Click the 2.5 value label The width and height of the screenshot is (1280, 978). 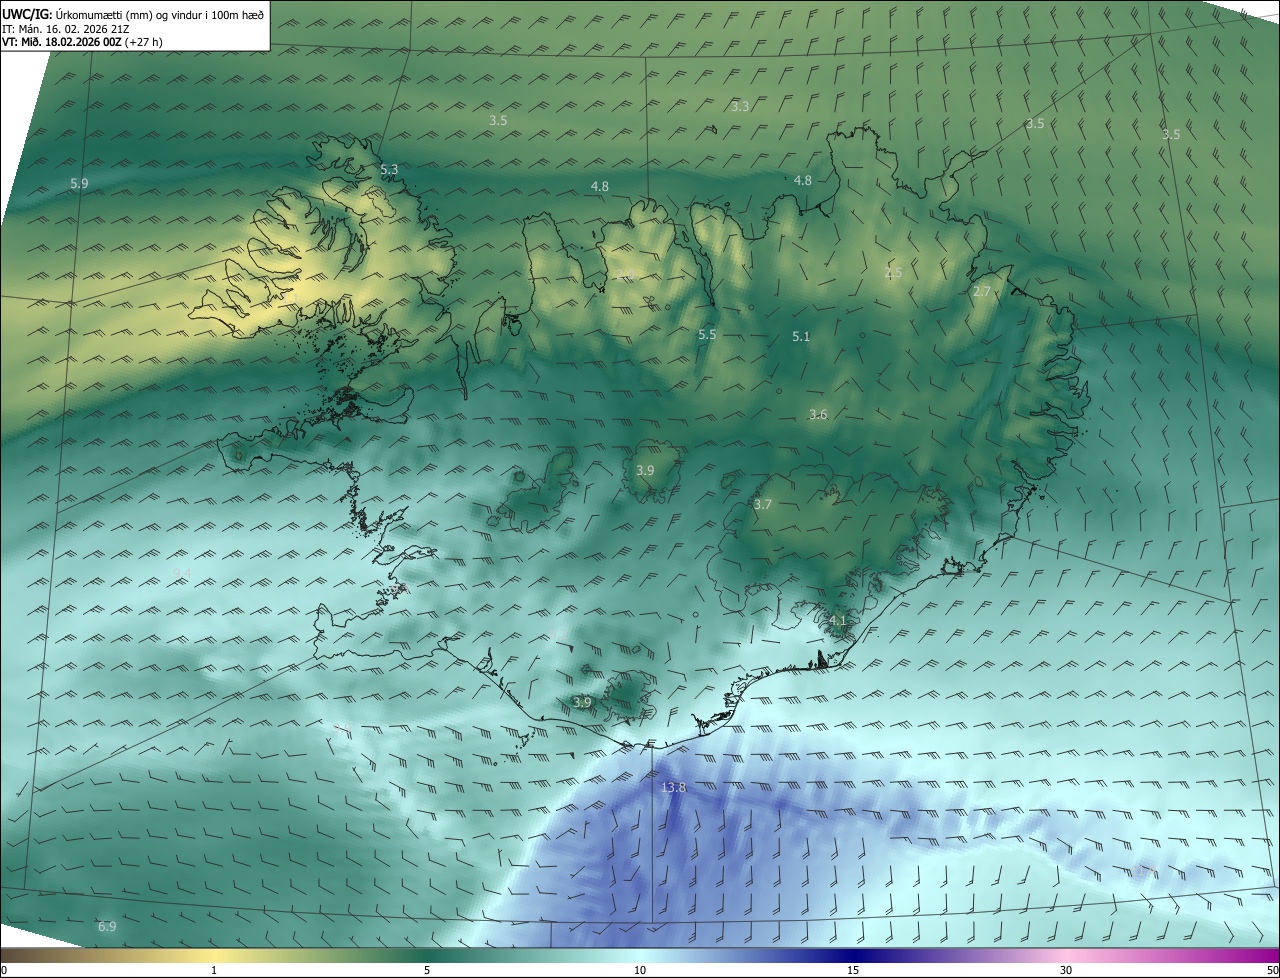click(x=893, y=273)
